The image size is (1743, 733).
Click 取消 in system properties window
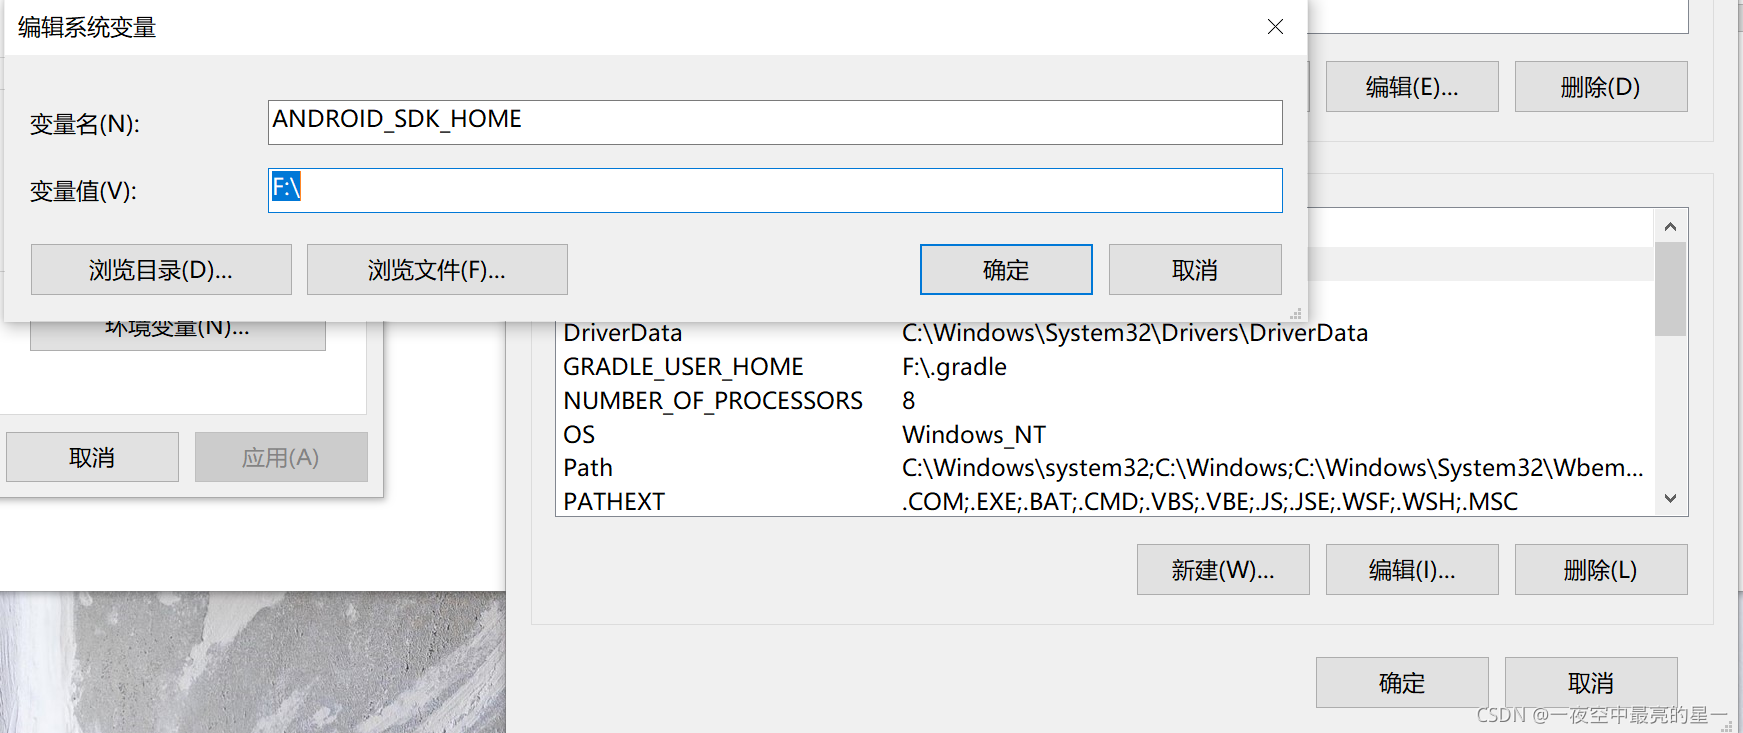click(x=92, y=457)
